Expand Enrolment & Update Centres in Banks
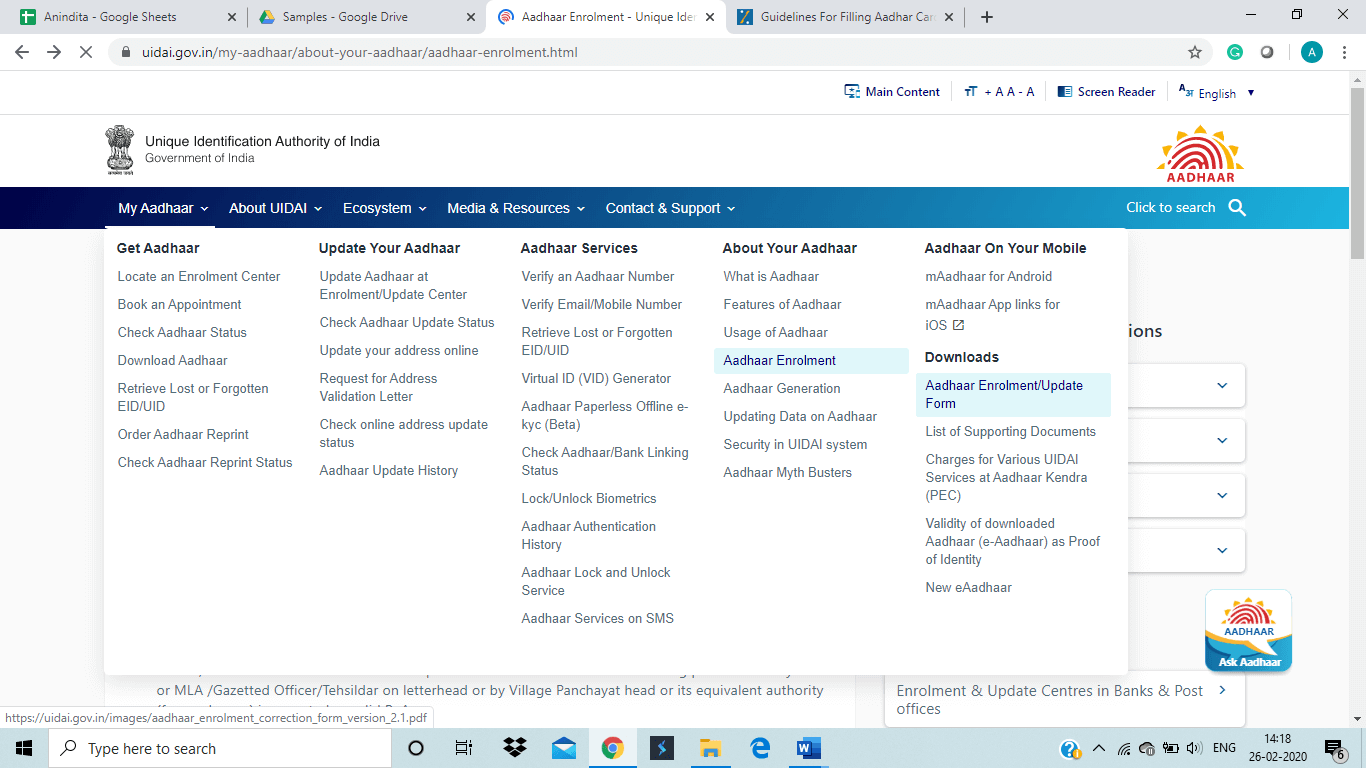This screenshot has width=1366, height=768. 1063,699
